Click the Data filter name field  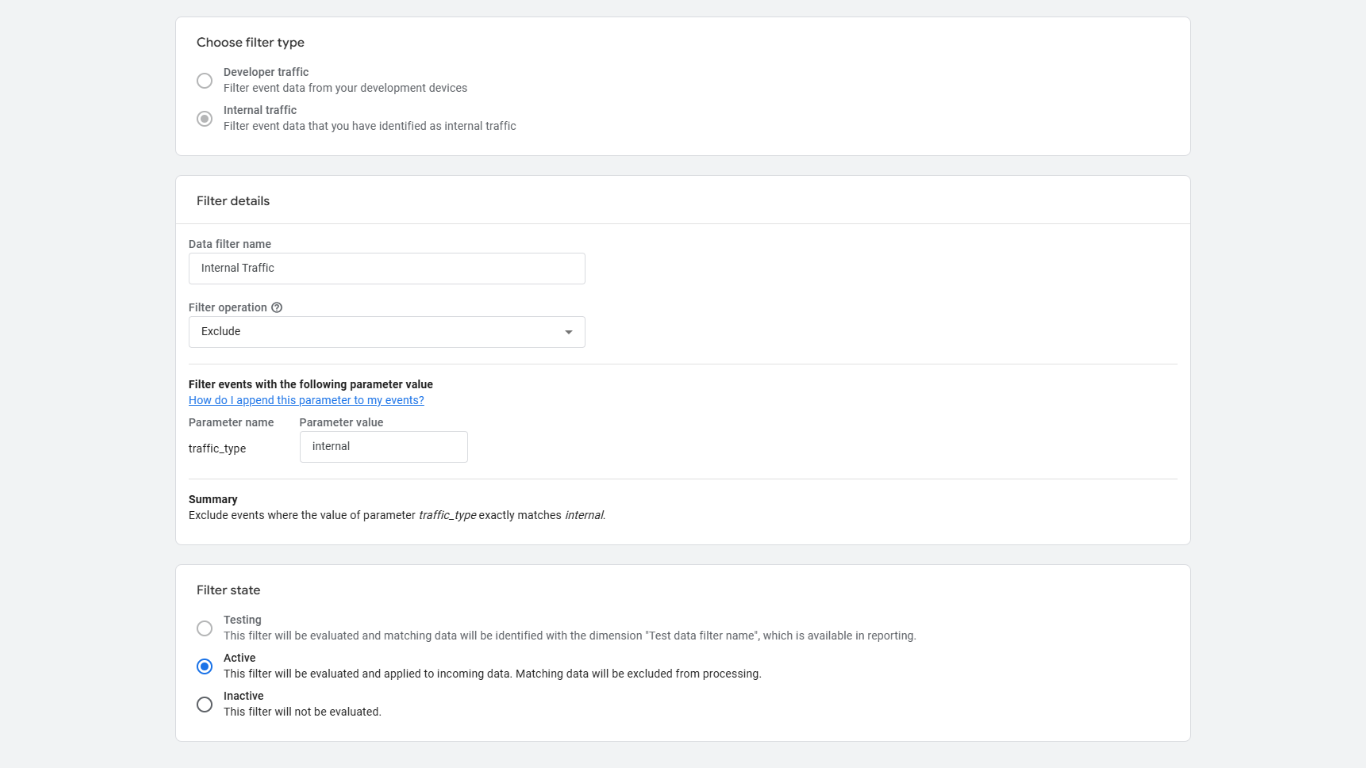[387, 268]
